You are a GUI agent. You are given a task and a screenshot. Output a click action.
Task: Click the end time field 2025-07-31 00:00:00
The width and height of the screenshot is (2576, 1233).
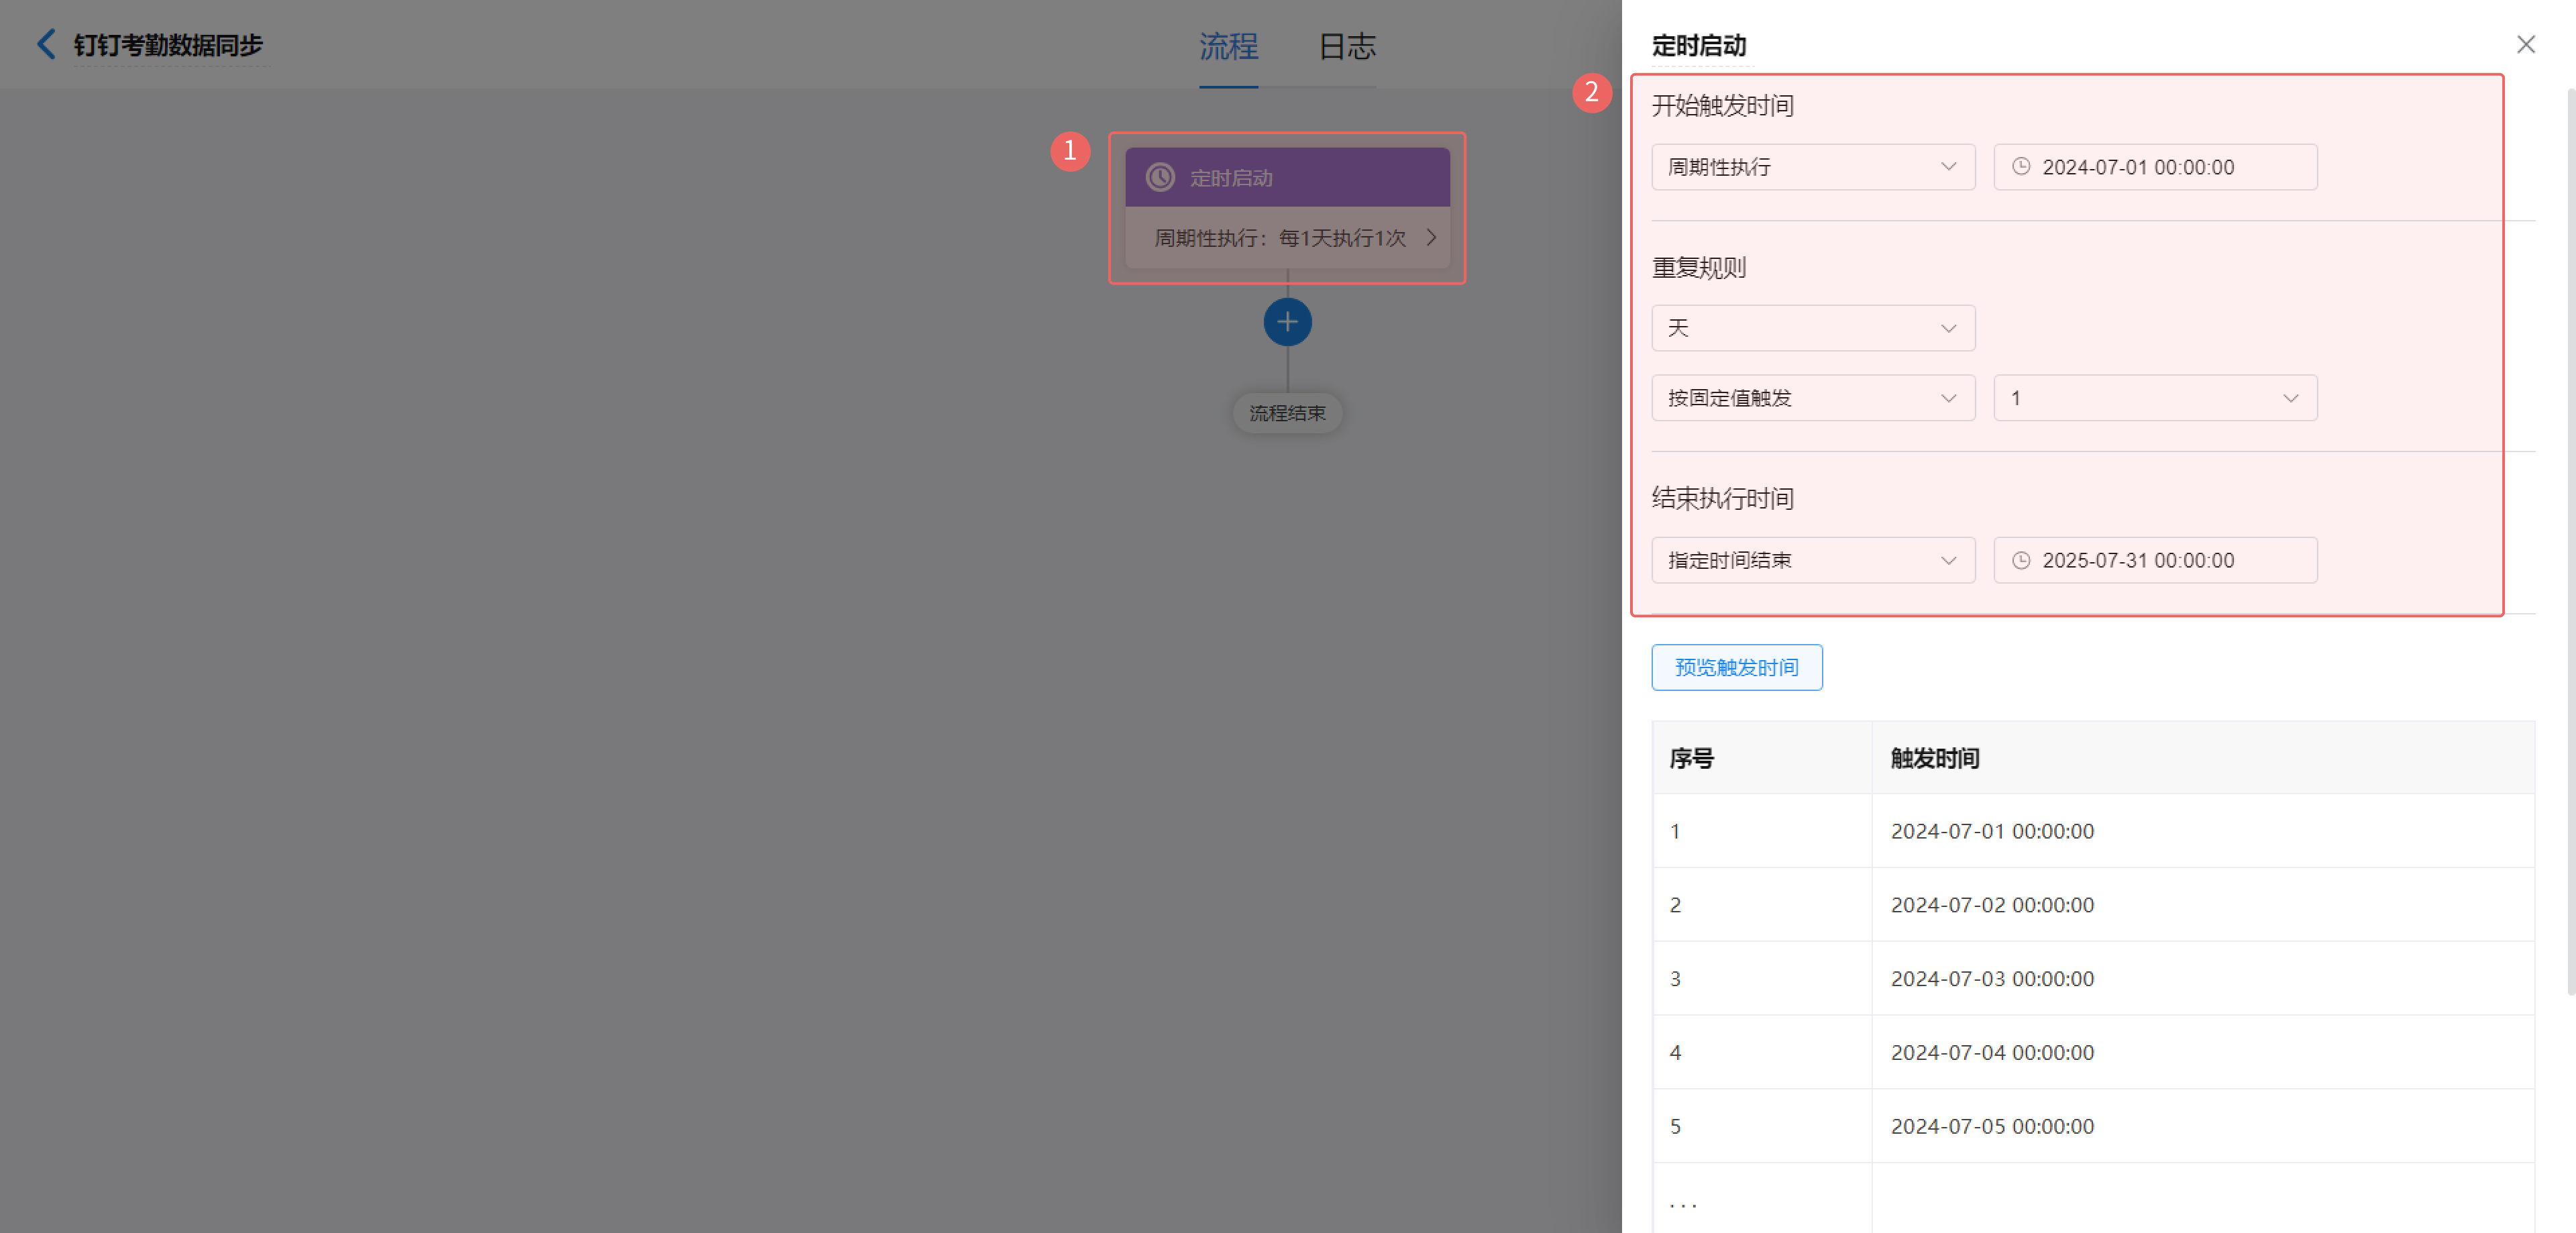(2155, 560)
